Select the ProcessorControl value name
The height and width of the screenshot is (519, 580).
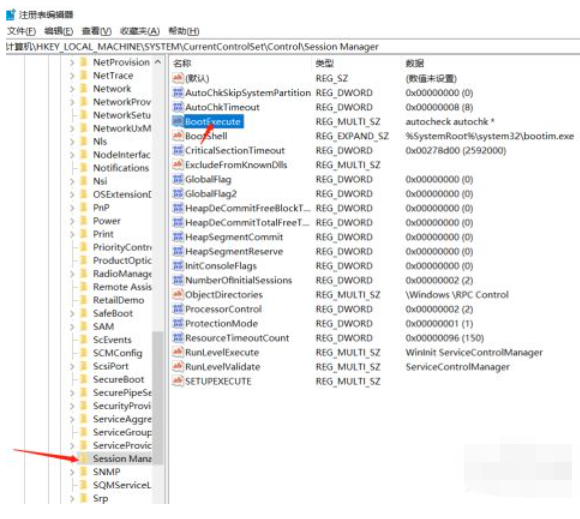pos(223,309)
